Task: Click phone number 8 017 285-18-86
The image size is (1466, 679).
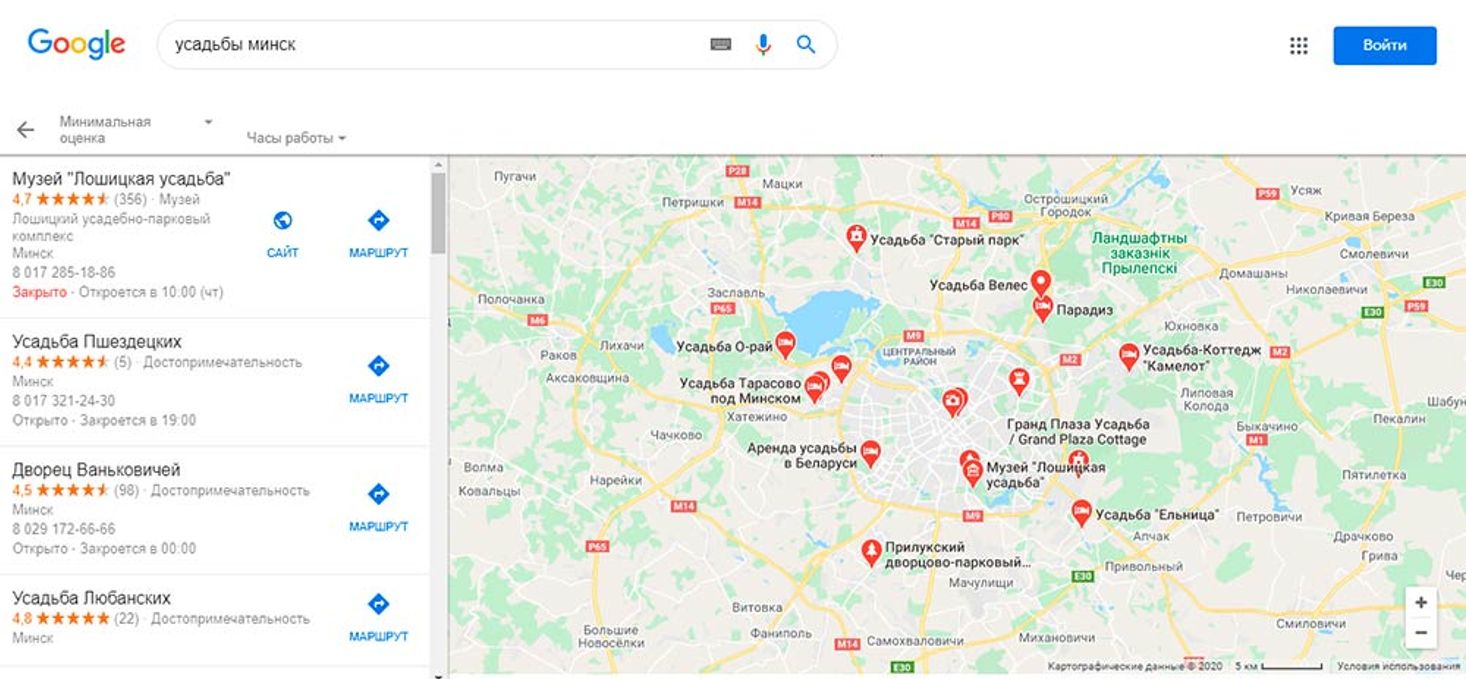Action: (x=63, y=272)
